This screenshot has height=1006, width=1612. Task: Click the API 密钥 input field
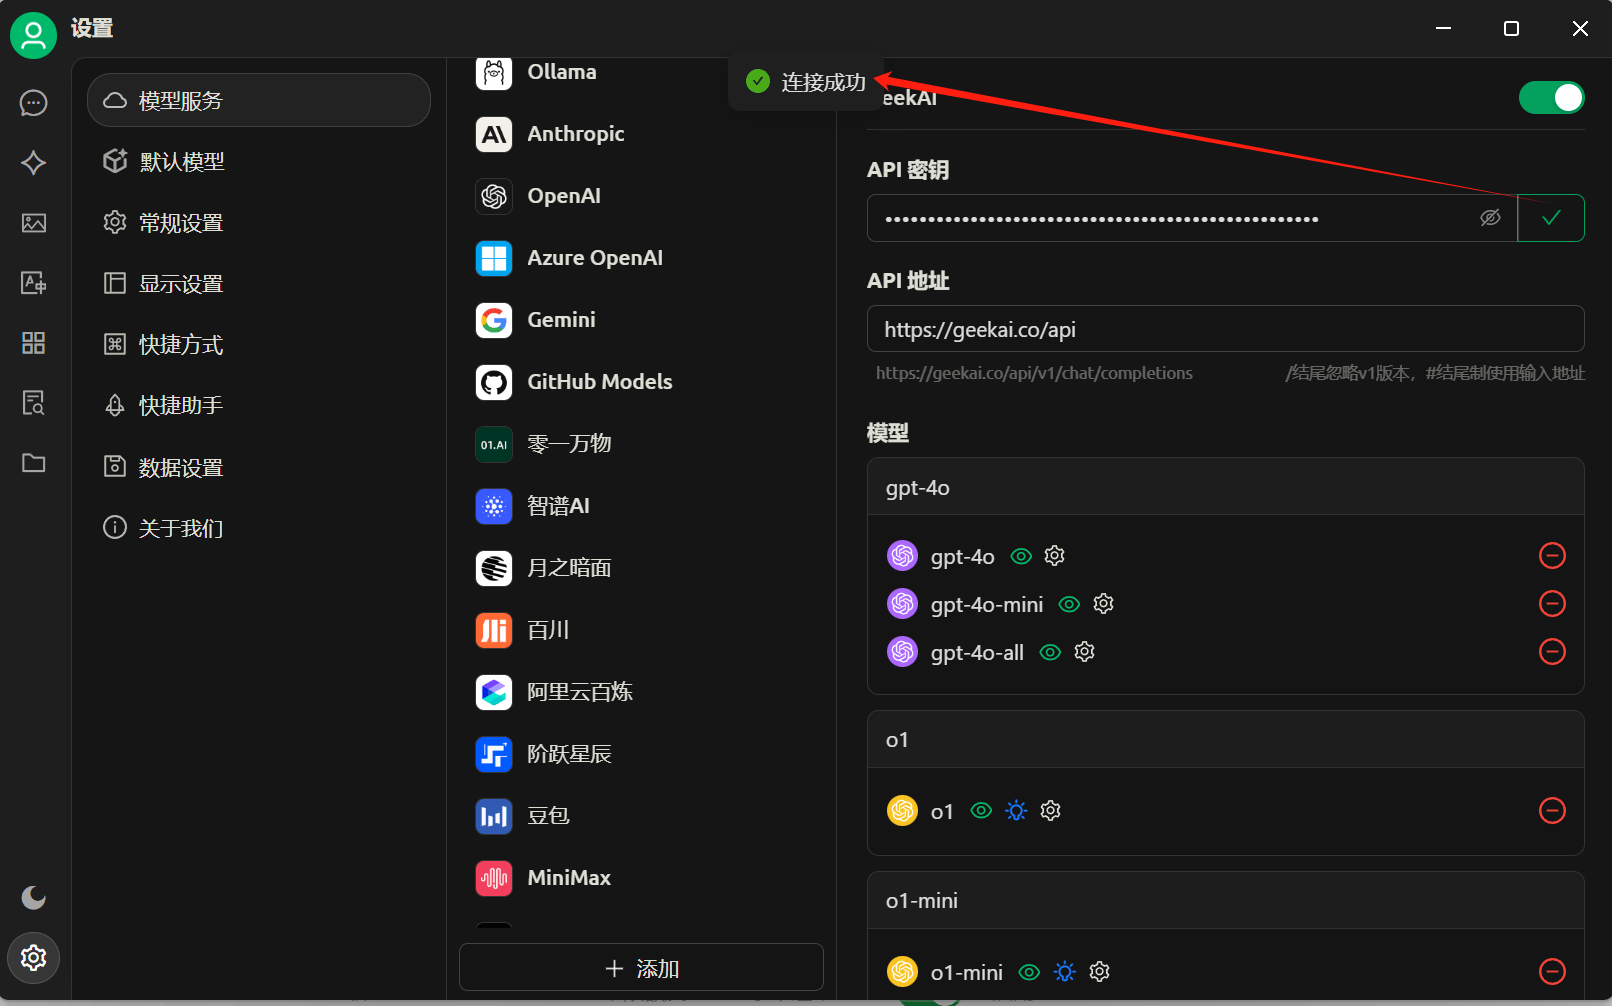(x=1192, y=218)
